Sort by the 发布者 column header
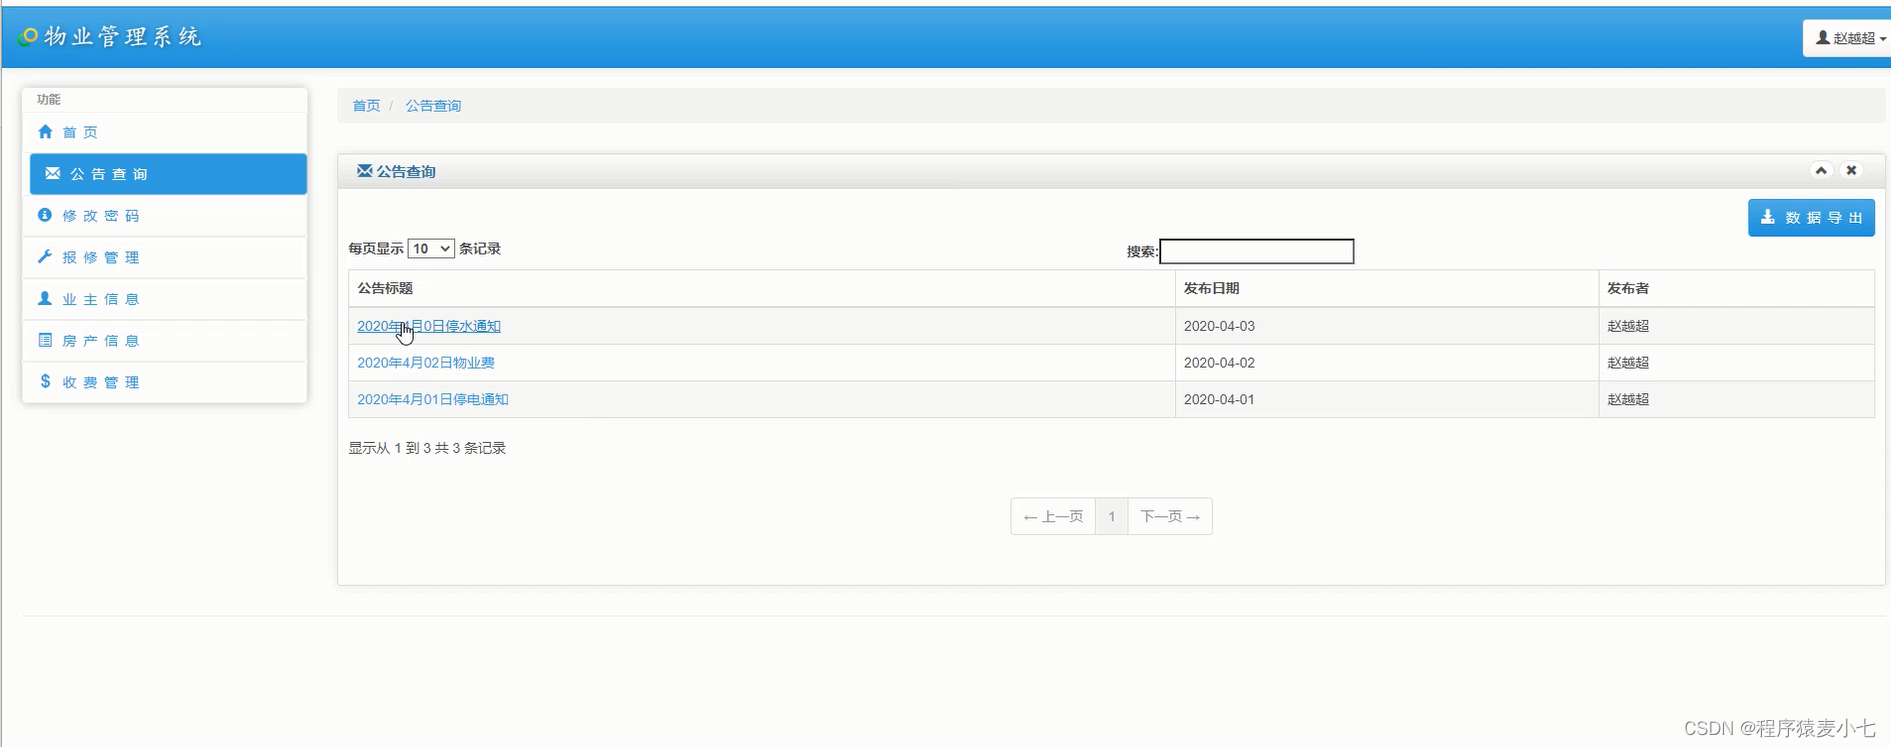This screenshot has height=747, width=1891. 1736,288
